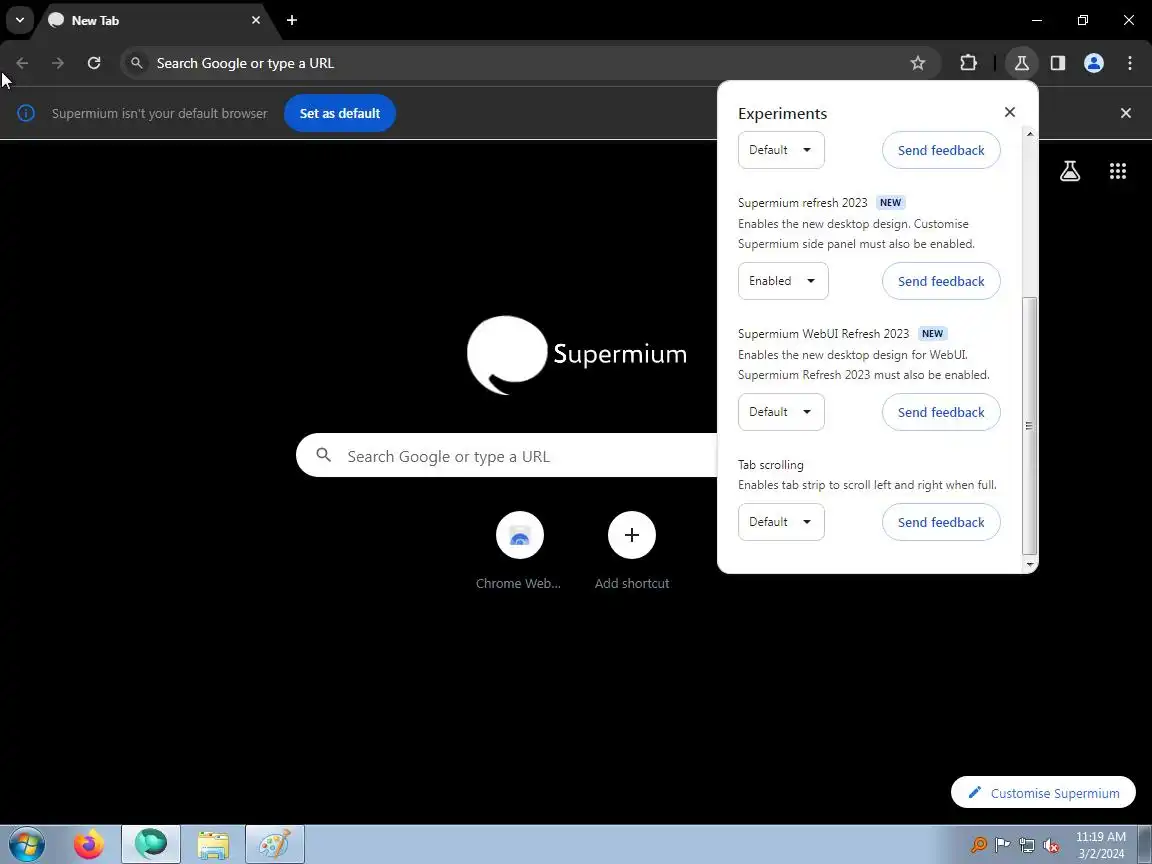This screenshot has width=1152, height=864.
Task: Click the magnifier tray icon
Action: pyautogui.click(x=978, y=845)
